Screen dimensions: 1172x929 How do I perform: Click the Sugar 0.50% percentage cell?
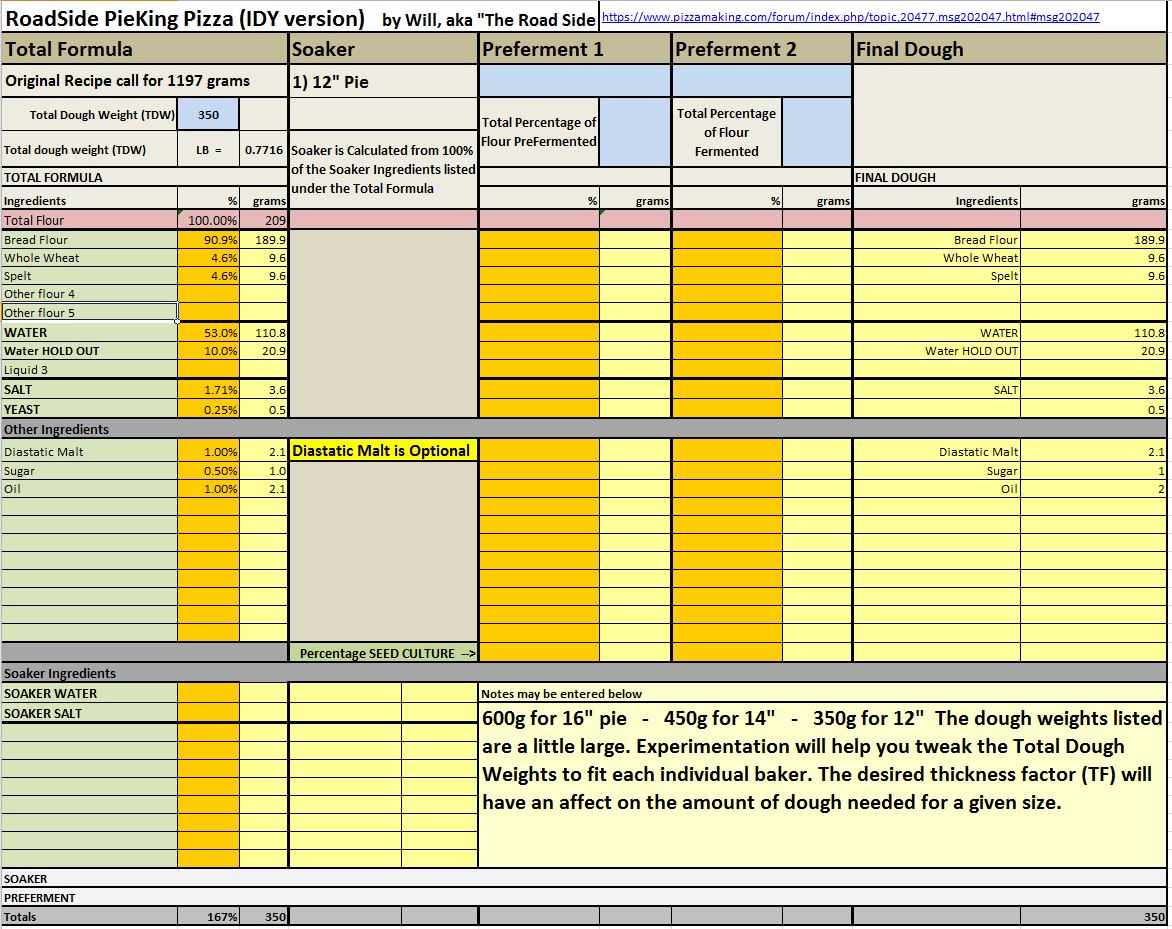click(x=208, y=471)
